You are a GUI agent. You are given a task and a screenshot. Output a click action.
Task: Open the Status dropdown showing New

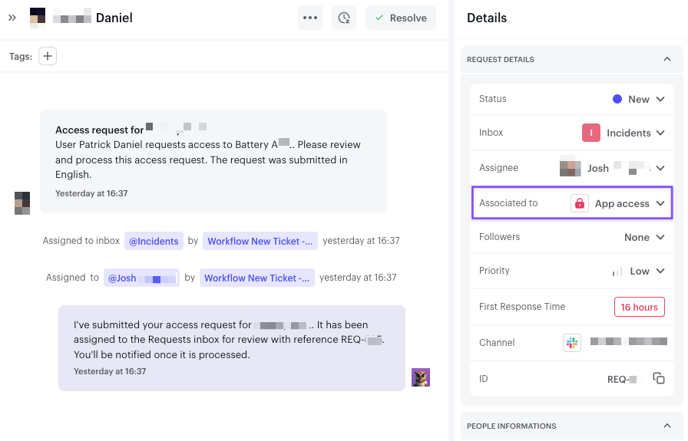[x=638, y=99]
